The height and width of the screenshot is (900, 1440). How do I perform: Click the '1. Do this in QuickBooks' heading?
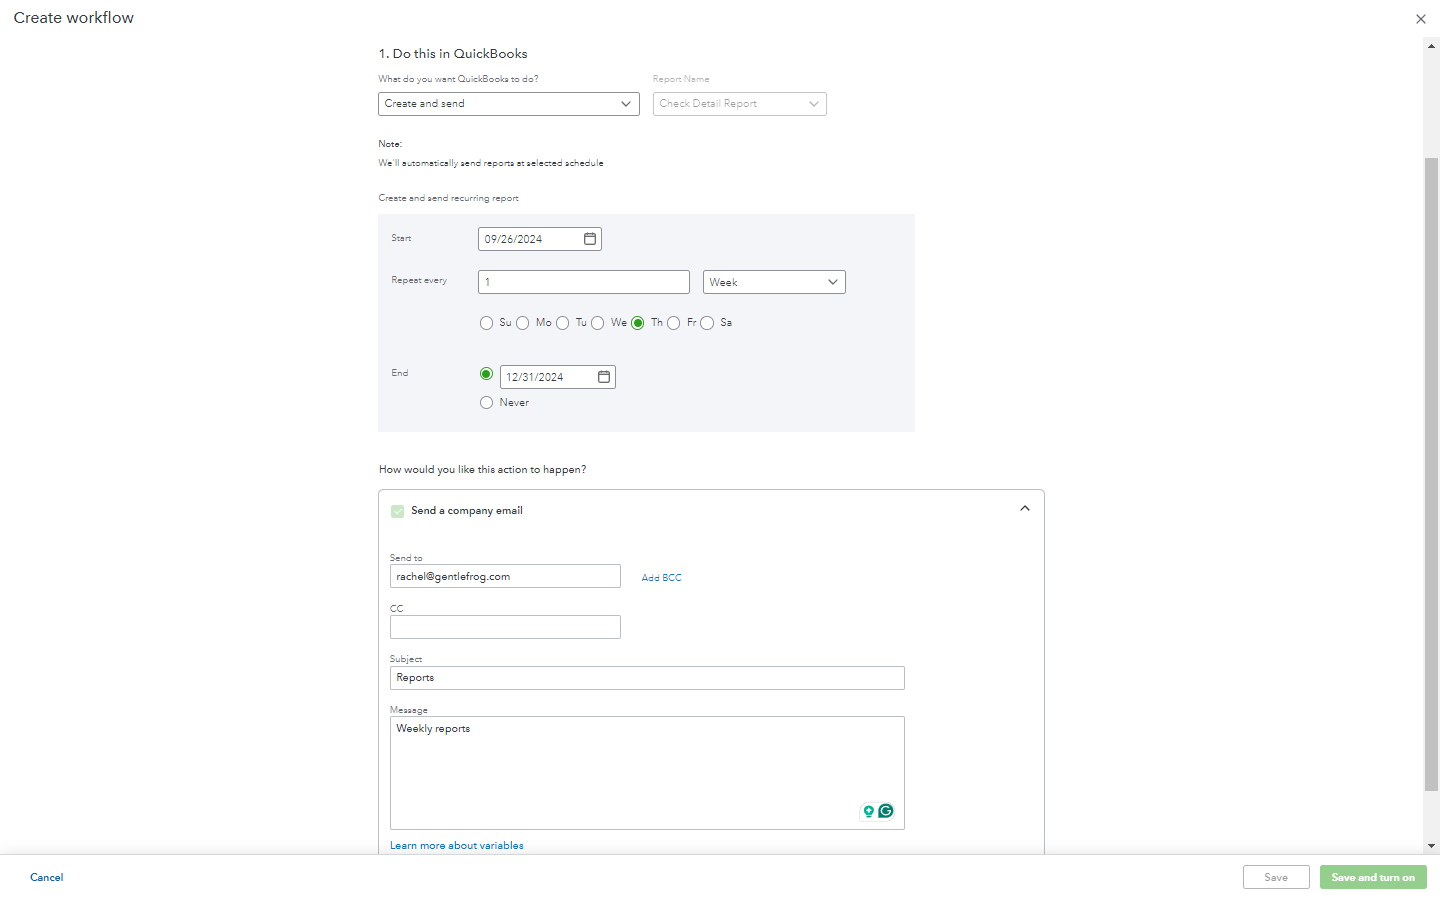click(x=453, y=54)
